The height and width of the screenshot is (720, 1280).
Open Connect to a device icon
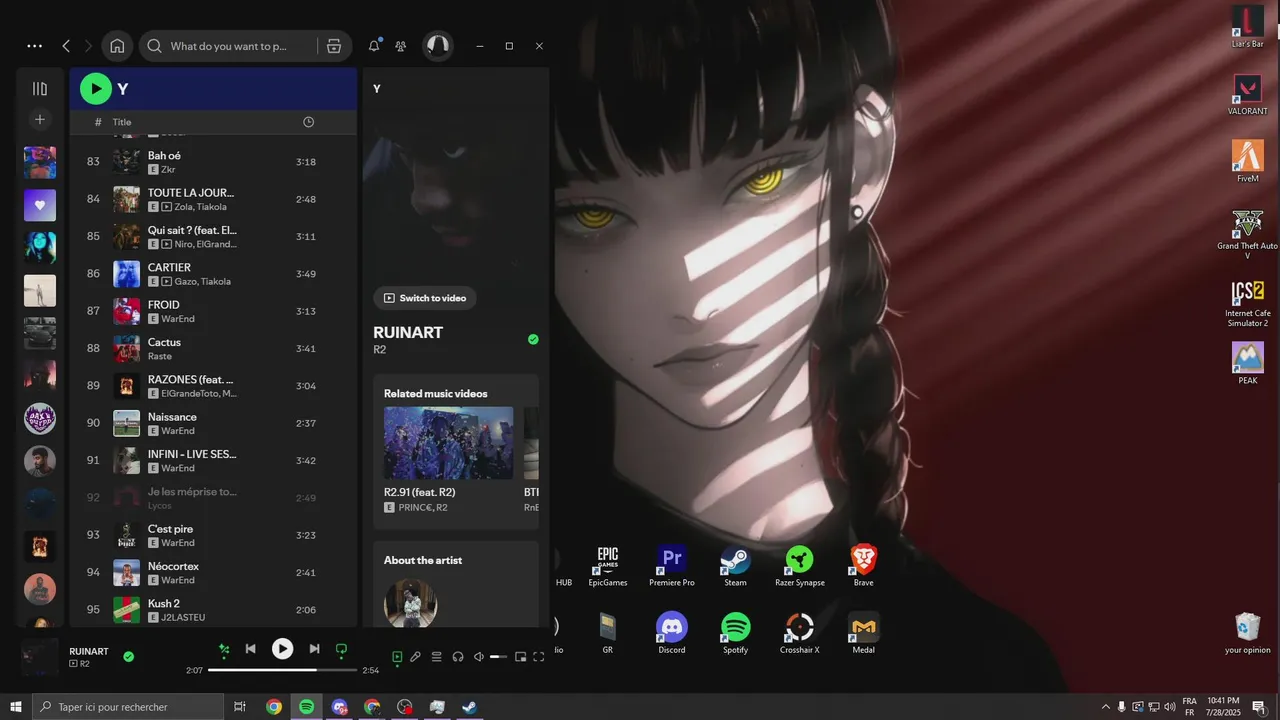click(x=458, y=657)
